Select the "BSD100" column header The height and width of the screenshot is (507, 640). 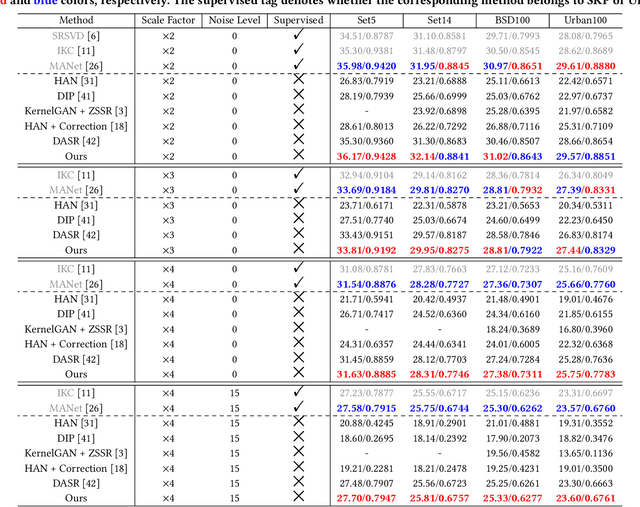[512, 20]
